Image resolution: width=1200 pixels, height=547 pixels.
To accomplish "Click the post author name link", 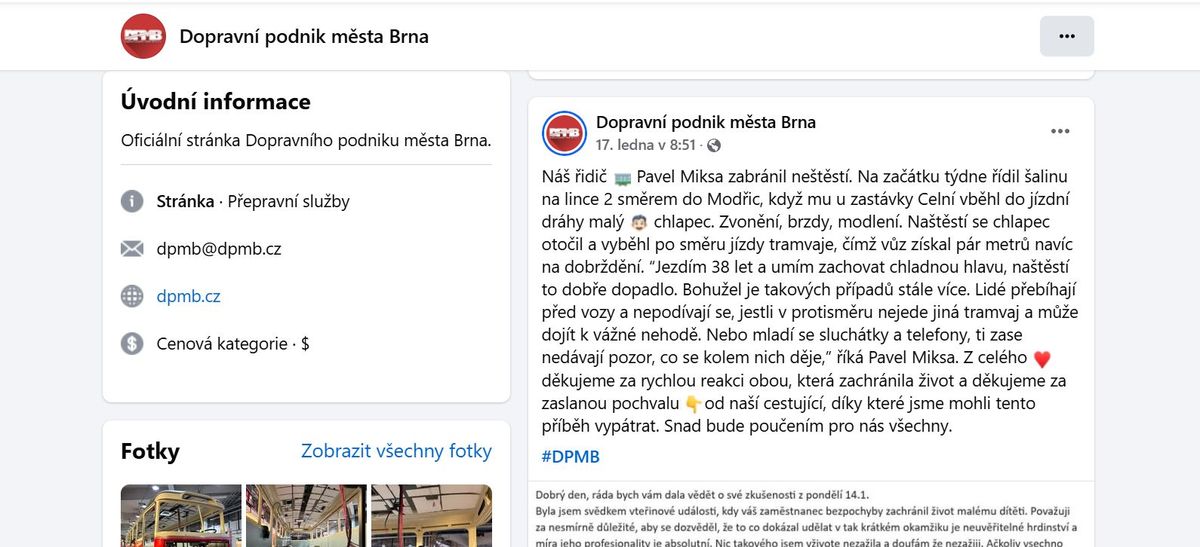I will click(706, 122).
